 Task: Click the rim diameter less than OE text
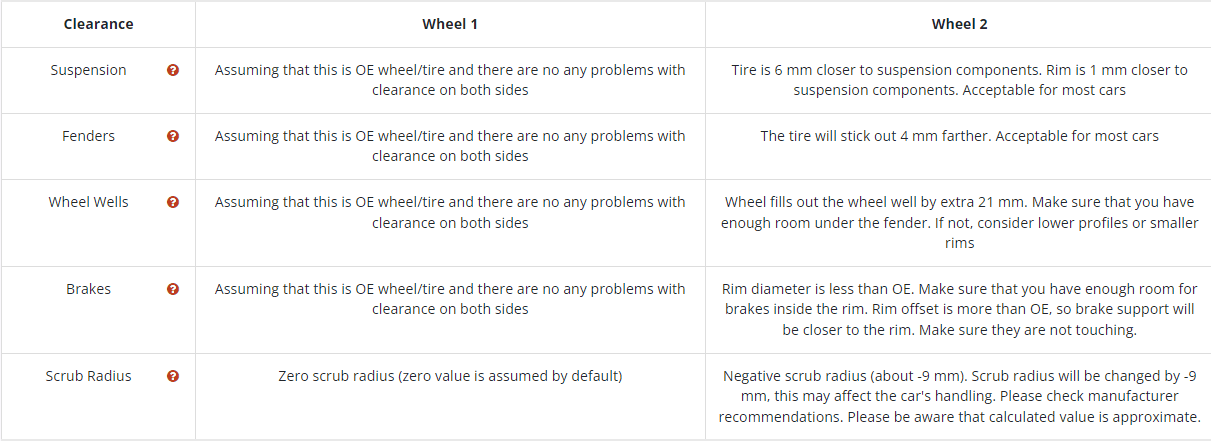(x=959, y=309)
